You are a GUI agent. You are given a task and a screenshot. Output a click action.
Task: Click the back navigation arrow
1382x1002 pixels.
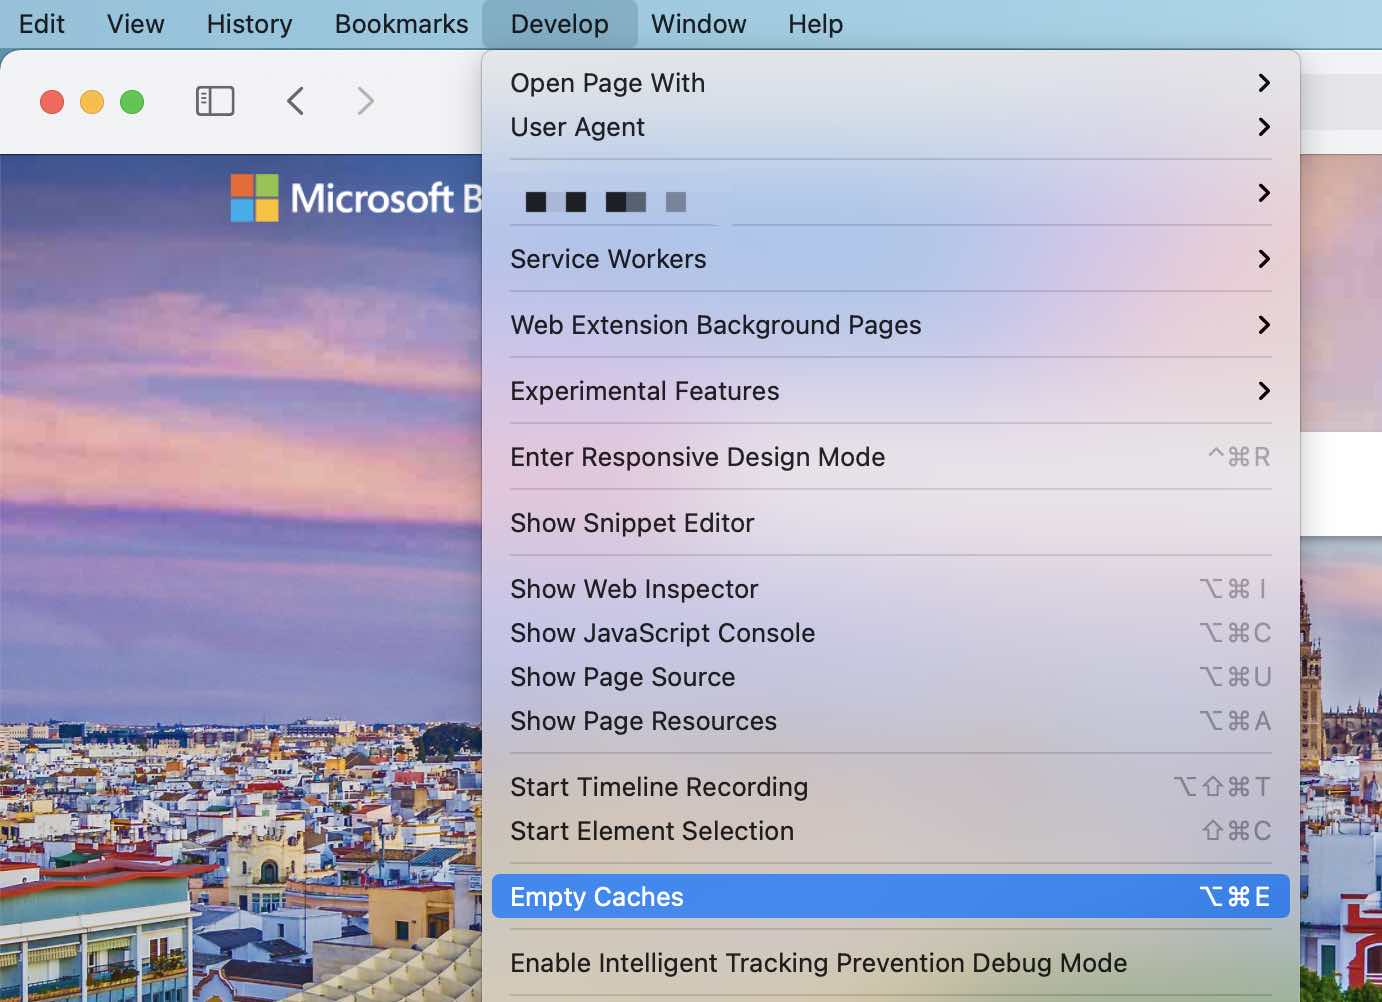295,101
